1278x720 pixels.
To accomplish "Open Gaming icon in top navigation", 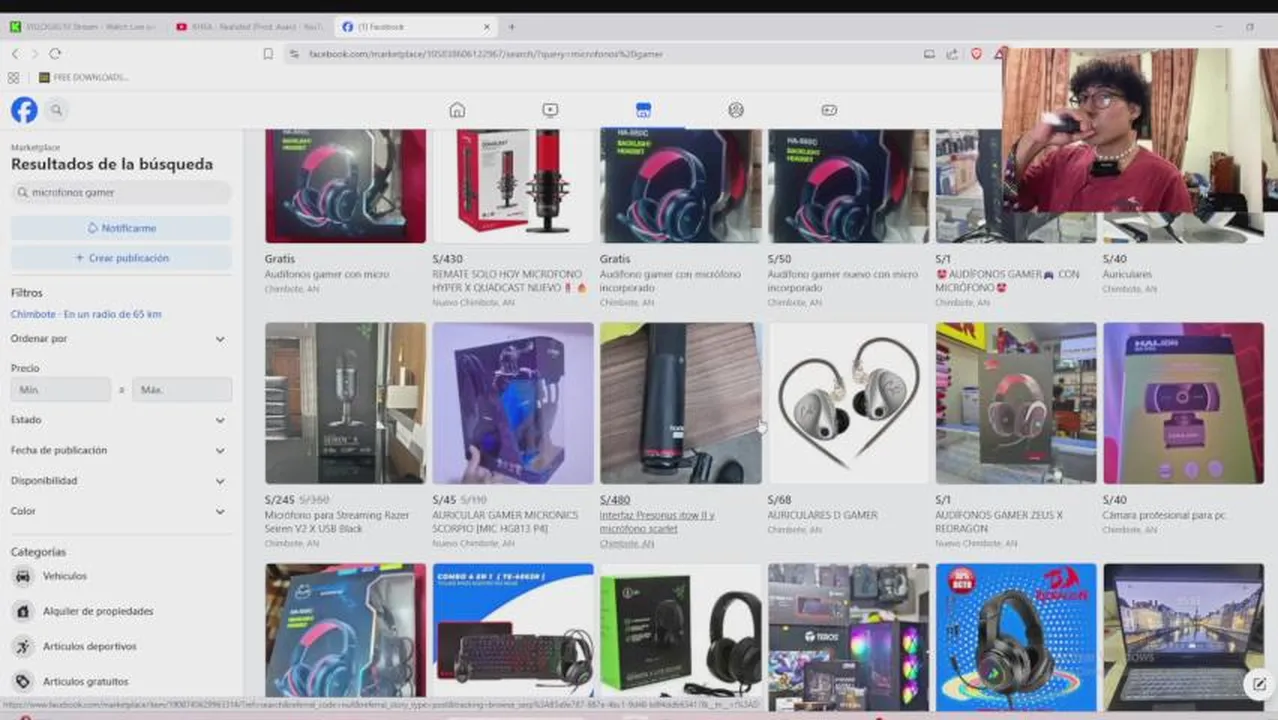I will coord(829,110).
